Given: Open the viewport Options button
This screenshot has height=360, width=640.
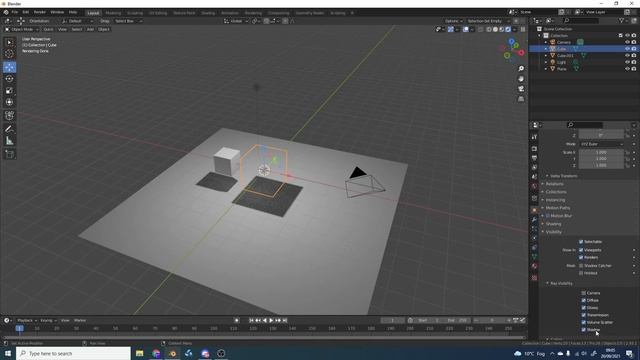Looking at the screenshot, I should (x=453, y=21).
